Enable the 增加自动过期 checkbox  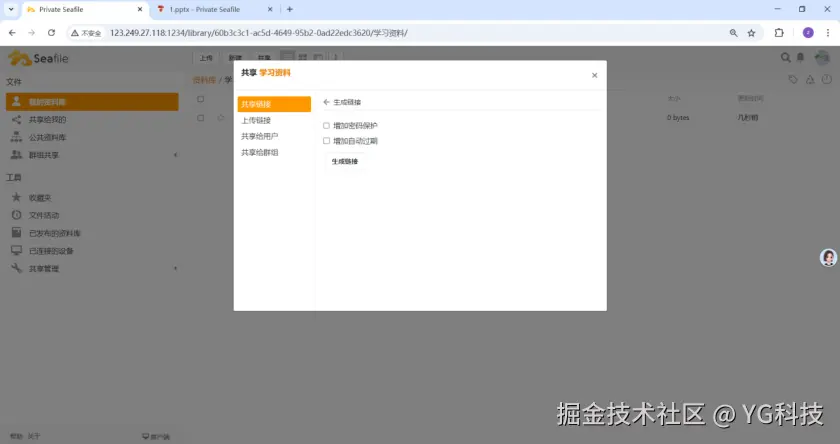tap(326, 141)
